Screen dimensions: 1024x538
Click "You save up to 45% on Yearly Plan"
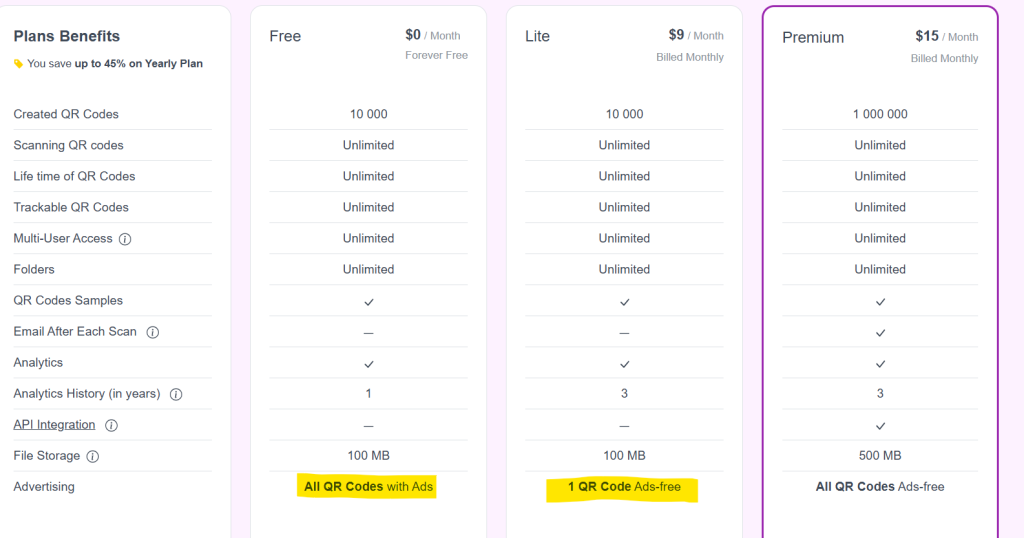click(x=115, y=64)
